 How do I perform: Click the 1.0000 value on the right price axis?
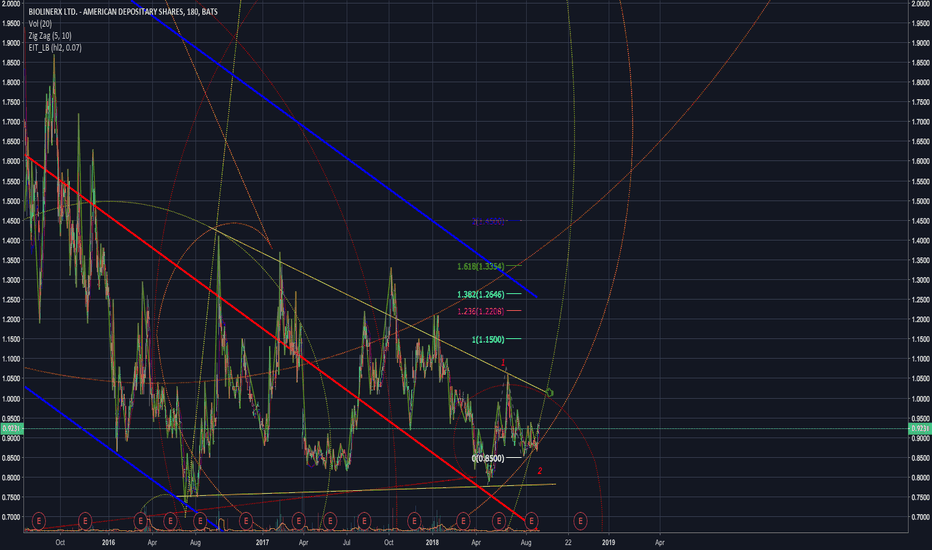pyautogui.click(x=920, y=399)
